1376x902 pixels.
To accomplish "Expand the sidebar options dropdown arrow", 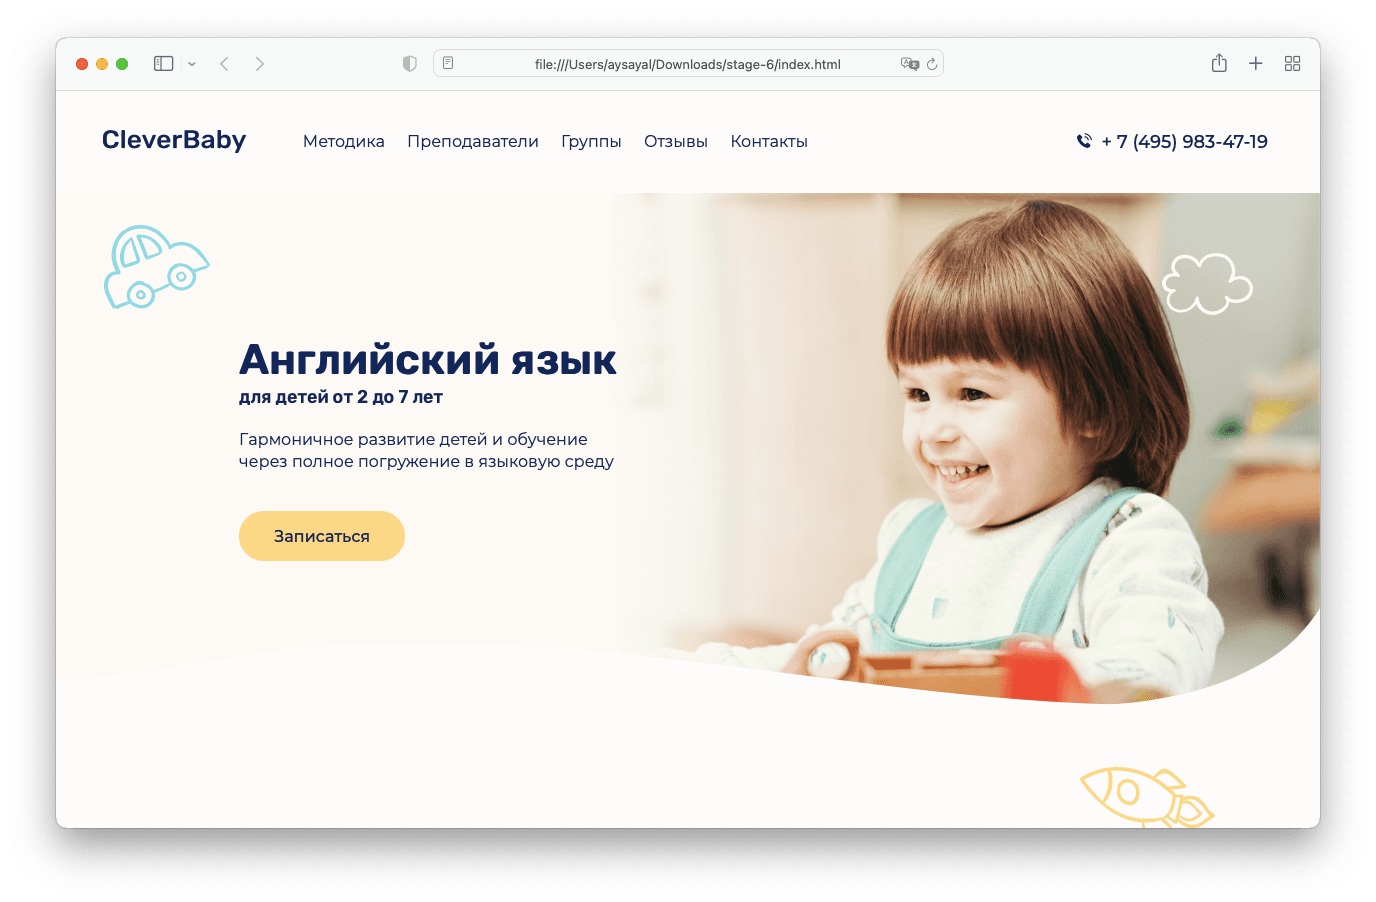I will (x=192, y=64).
